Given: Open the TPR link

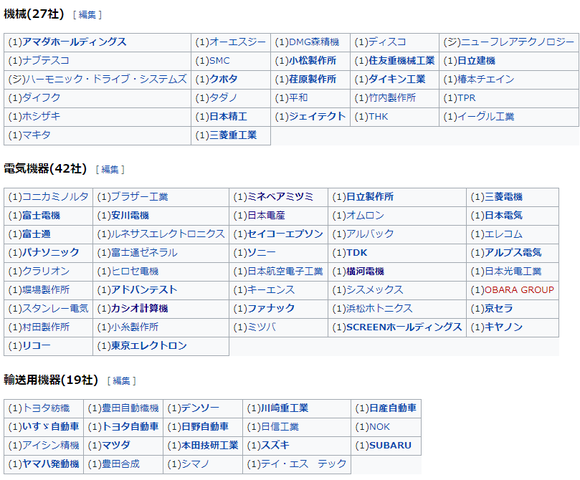Looking at the screenshot, I should 466,98.
